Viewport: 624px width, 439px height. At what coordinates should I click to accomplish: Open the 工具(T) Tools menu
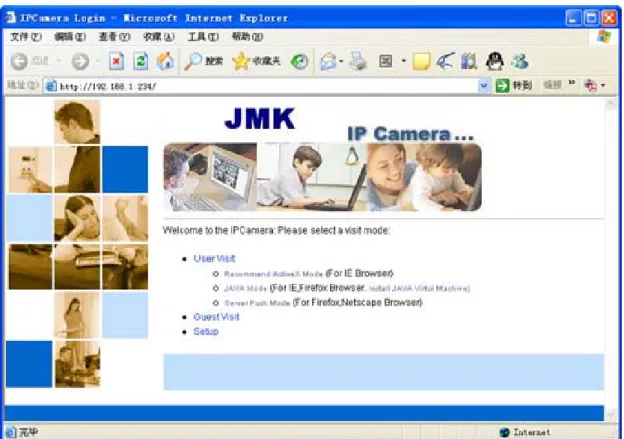(203, 37)
